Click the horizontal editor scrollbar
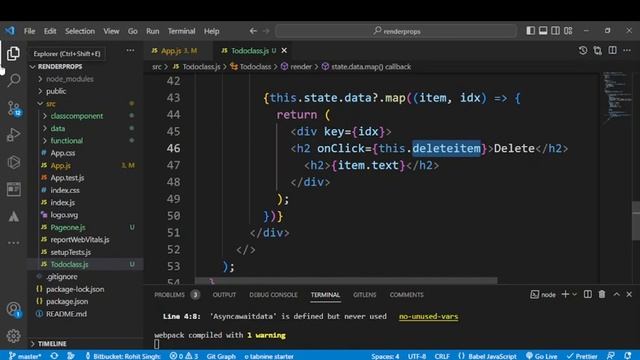The height and width of the screenshot is (360, 640). pyautogui.click(x=346, y=280)
